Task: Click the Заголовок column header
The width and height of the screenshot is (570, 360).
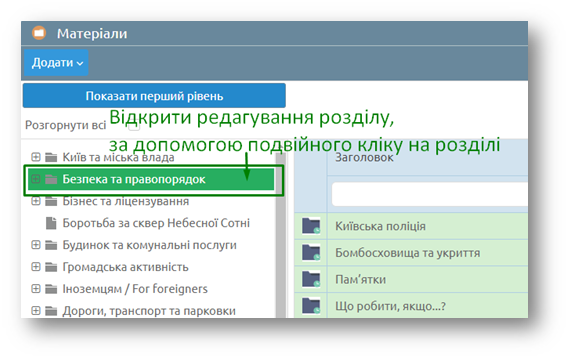Action: (364, 157)
